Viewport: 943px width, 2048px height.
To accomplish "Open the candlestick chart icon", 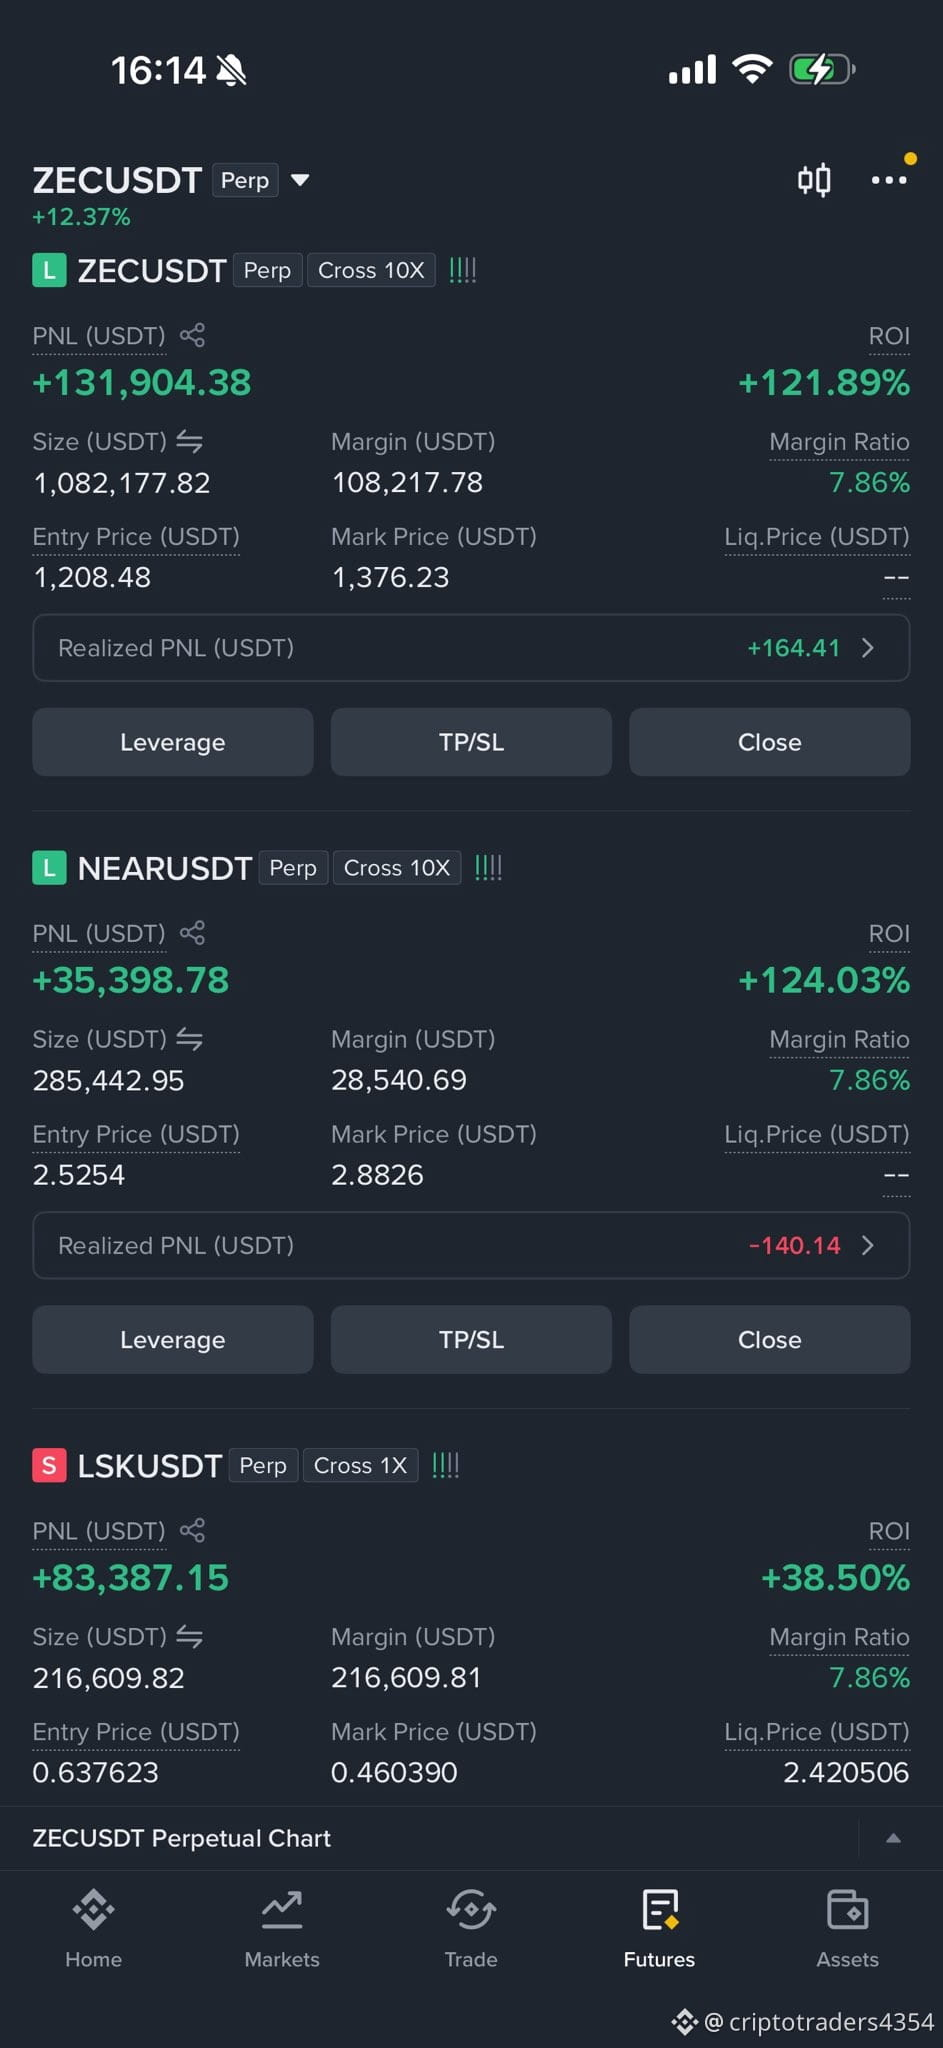I will coord(814,180).
